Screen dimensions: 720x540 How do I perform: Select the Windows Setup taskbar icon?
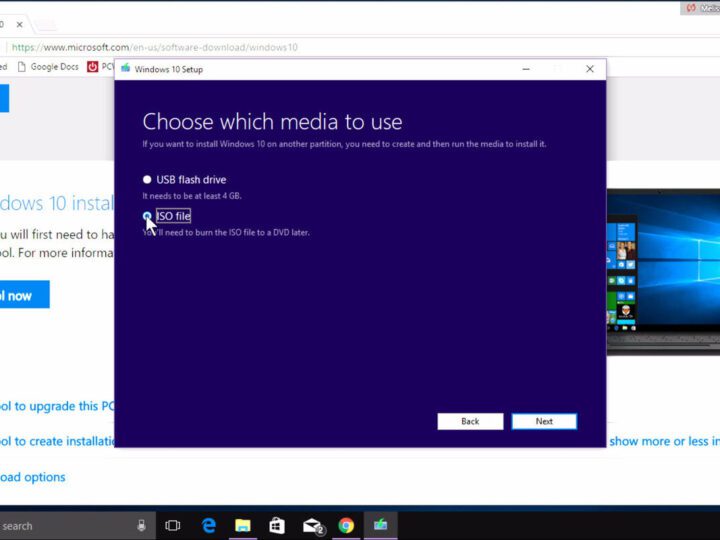click(x=381, y=525)
